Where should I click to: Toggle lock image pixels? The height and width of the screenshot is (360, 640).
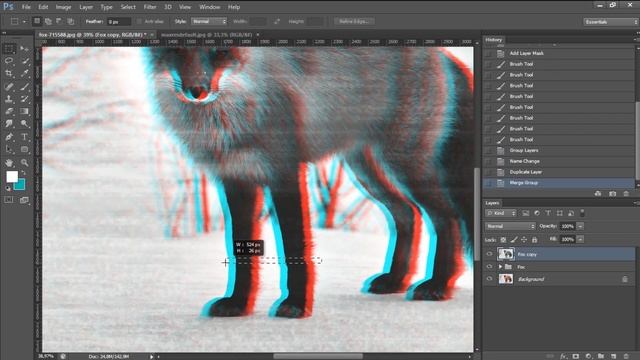tap(514, 240)
